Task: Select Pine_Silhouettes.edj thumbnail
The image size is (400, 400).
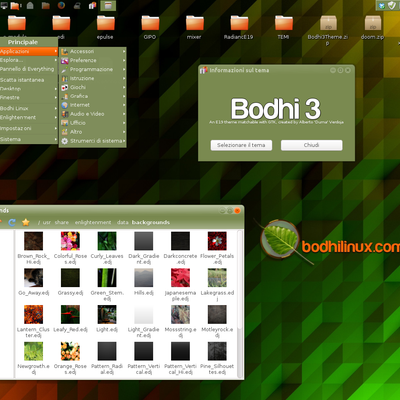Action: [x=217, y=351]
